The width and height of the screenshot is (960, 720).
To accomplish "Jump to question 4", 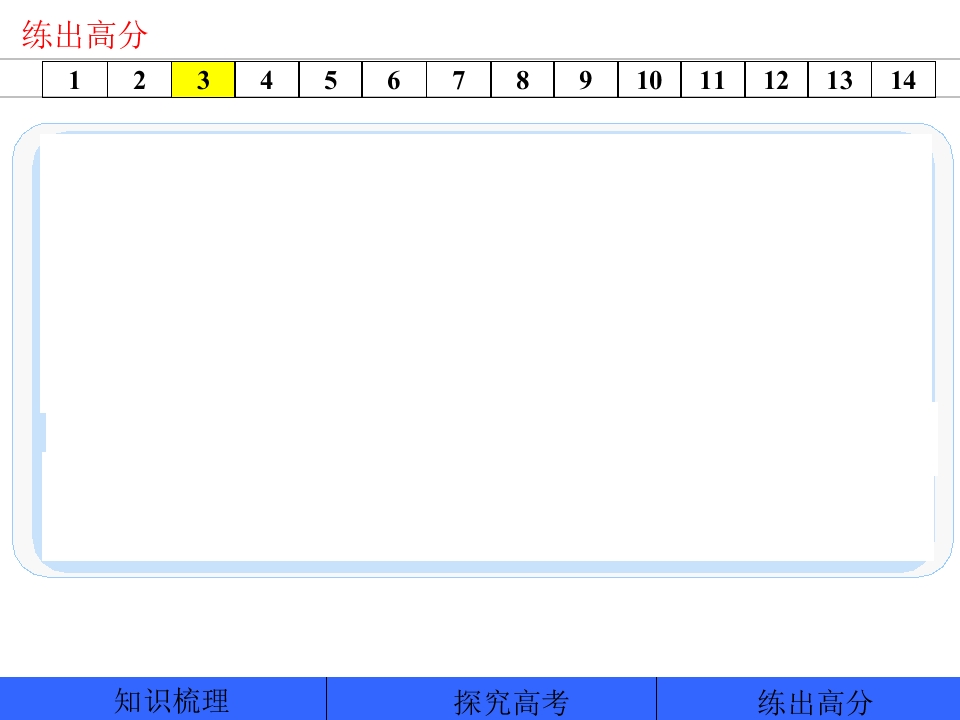I will coord(267,80).
